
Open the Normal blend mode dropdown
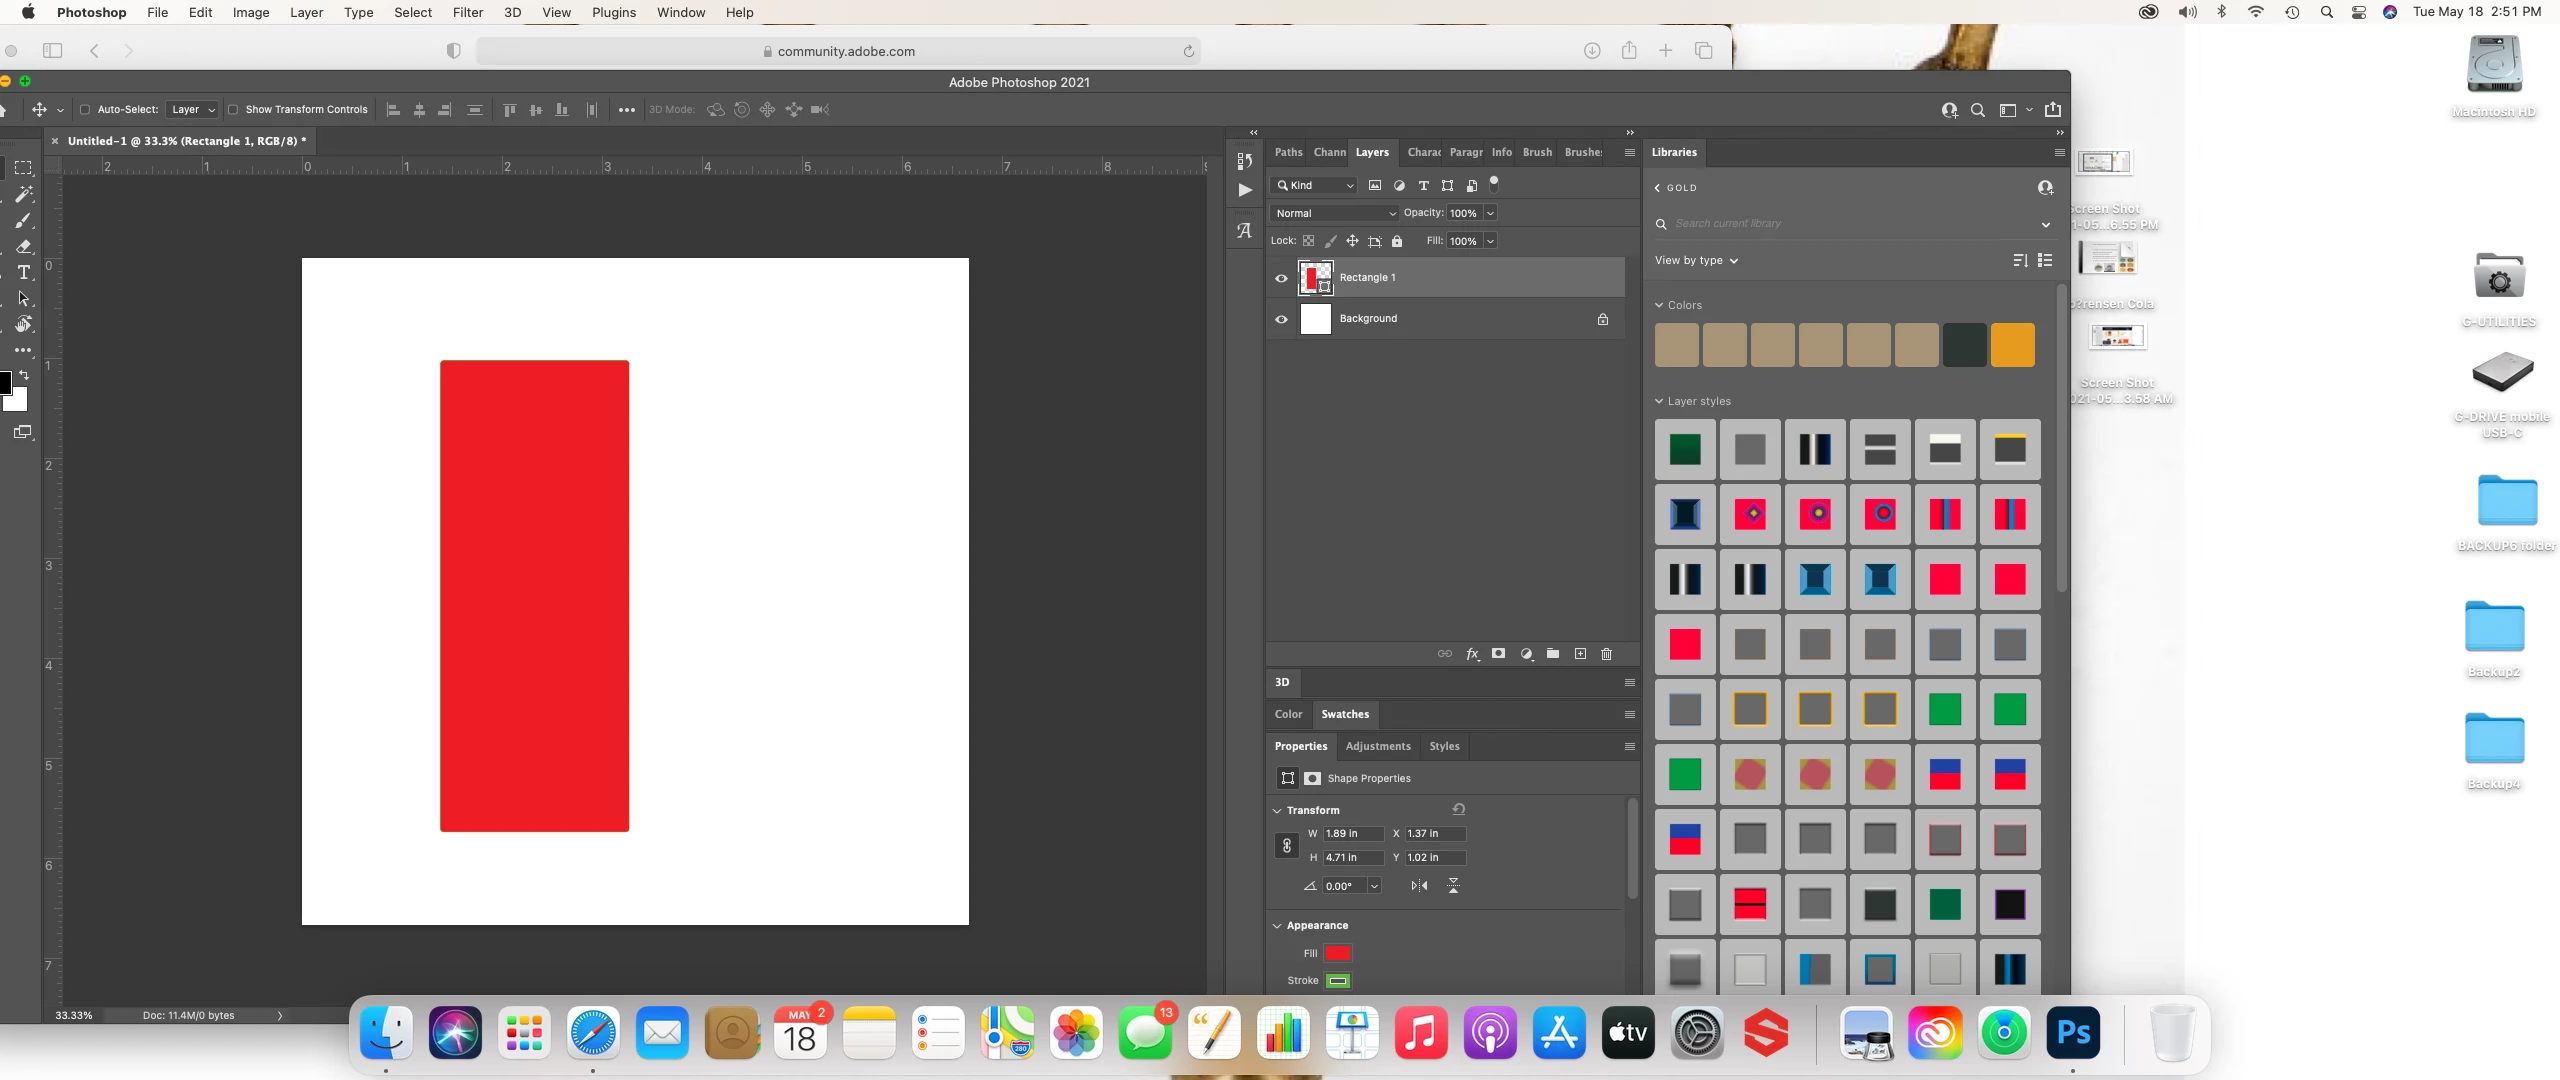click(x=1334, y=213)
